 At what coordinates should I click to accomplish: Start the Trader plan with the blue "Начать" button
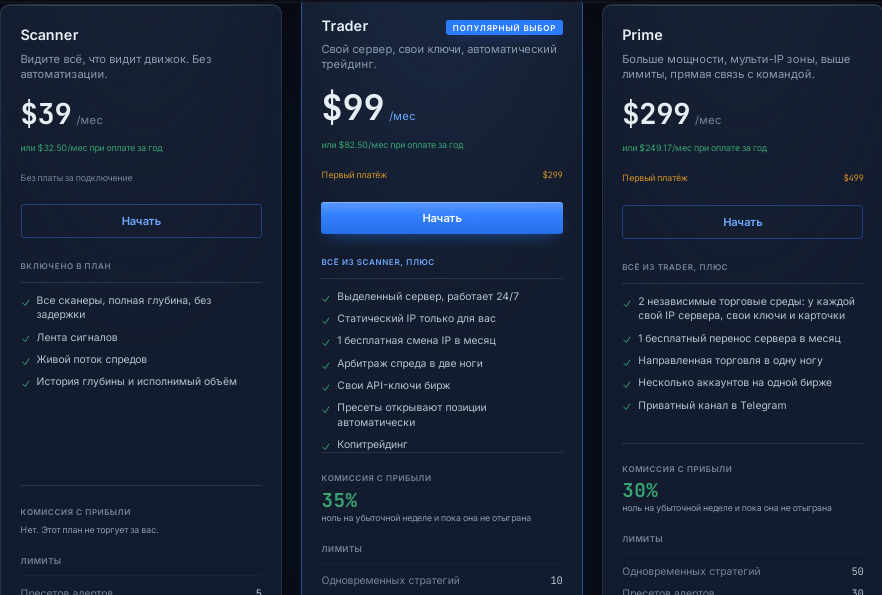[442, 218]
